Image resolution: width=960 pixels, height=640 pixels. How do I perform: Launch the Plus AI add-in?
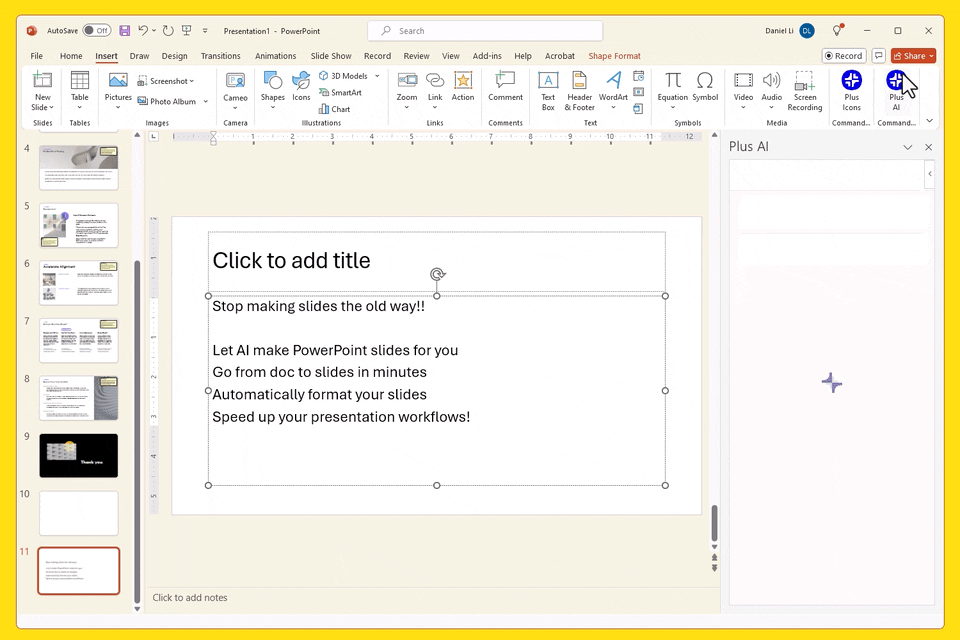(x=897, y=90)
